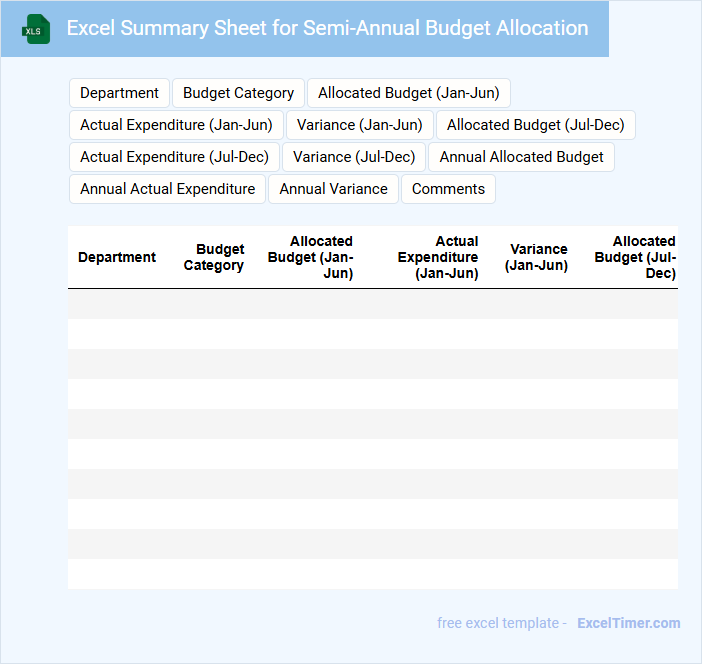This screenshot has width=702, height=664.
Task: Click the first empty row of the table
Action: (x=372, y=304)
